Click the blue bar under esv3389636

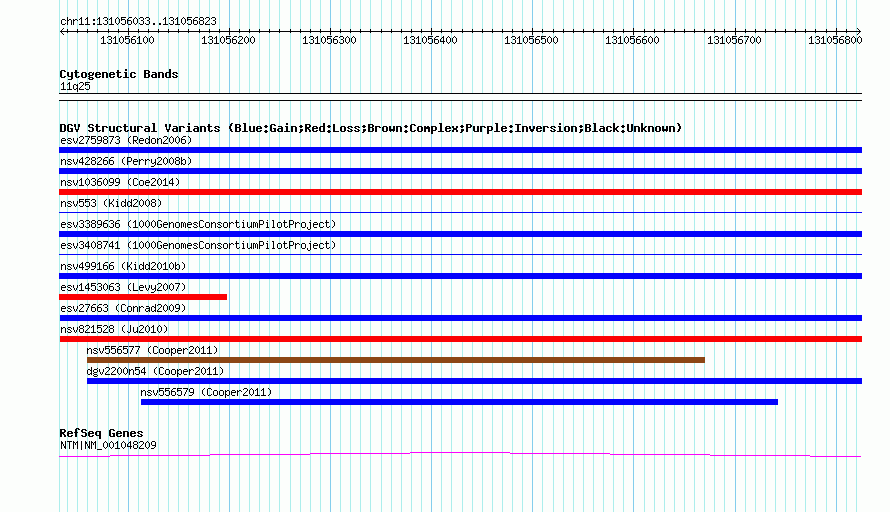click(x=460, y=234)
